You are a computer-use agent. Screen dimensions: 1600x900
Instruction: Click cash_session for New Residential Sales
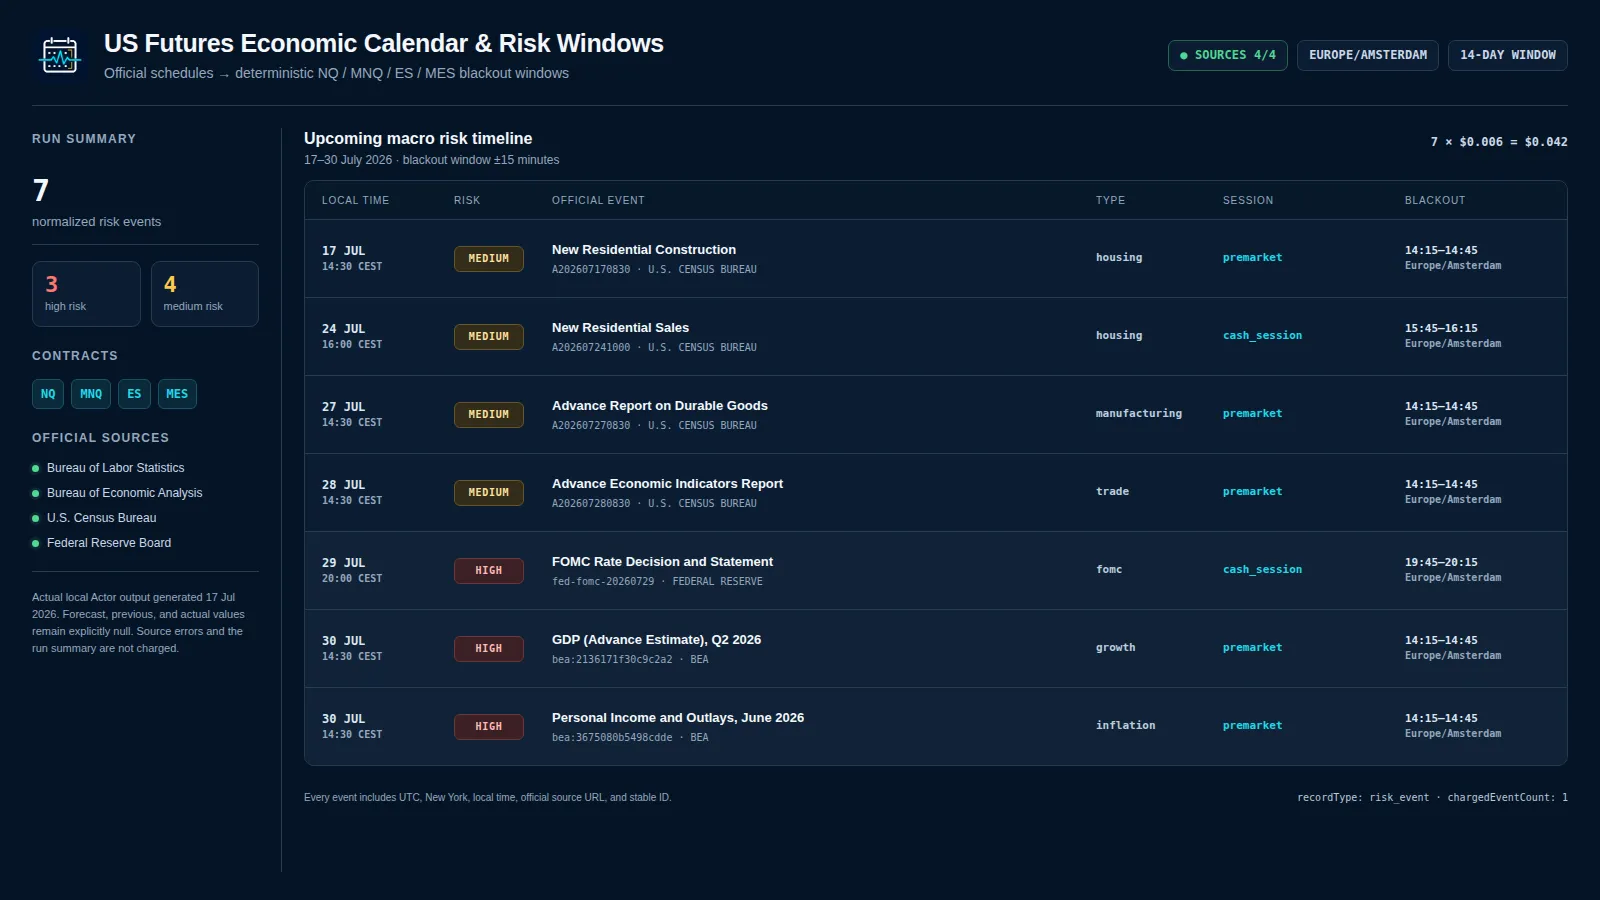[x=1262, y=336]
